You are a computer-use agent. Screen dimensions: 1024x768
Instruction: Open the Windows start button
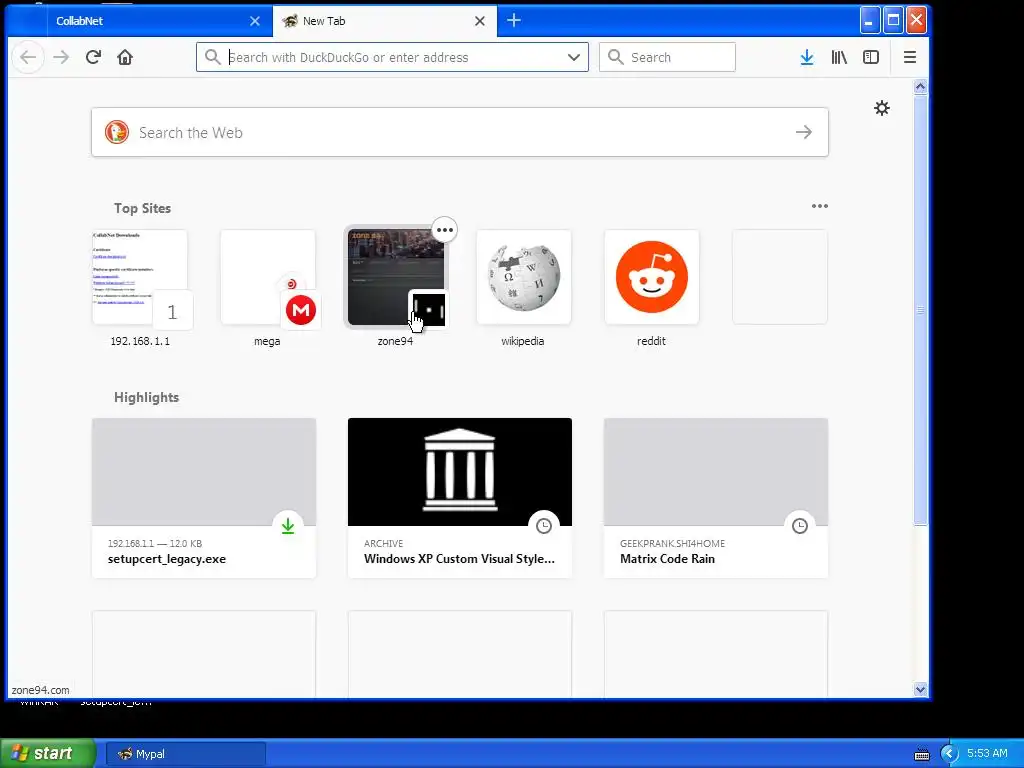[x=47, y=754]
